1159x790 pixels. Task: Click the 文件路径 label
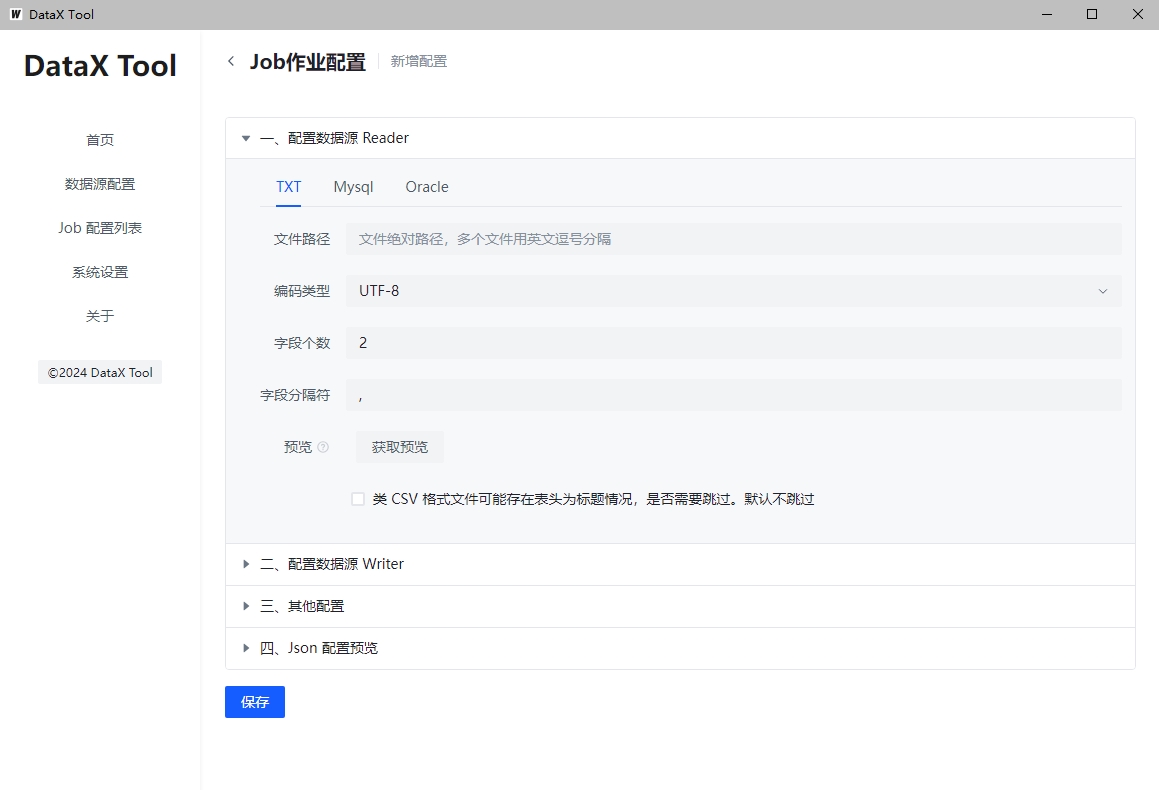(302, 239)
